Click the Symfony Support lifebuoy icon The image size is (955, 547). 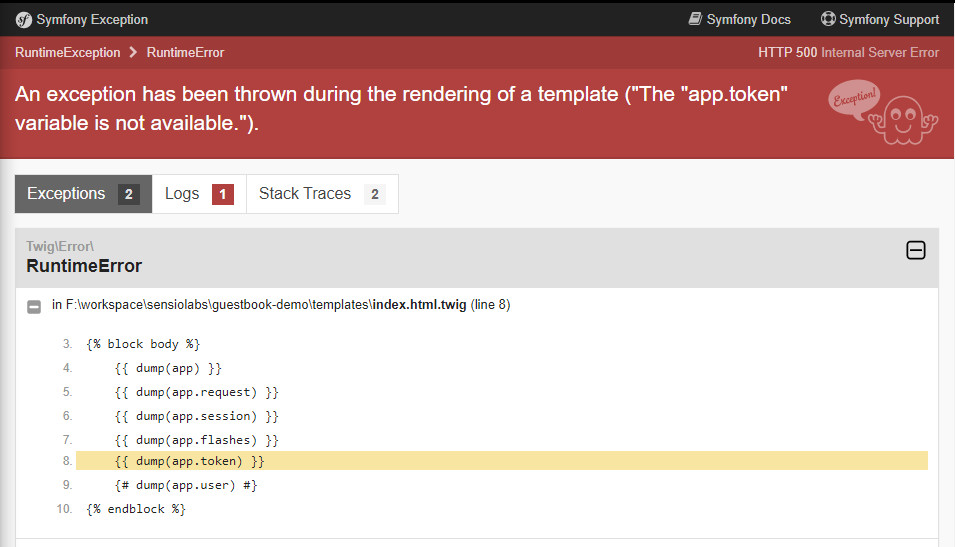pyautogui.click(x=828, y=19)
